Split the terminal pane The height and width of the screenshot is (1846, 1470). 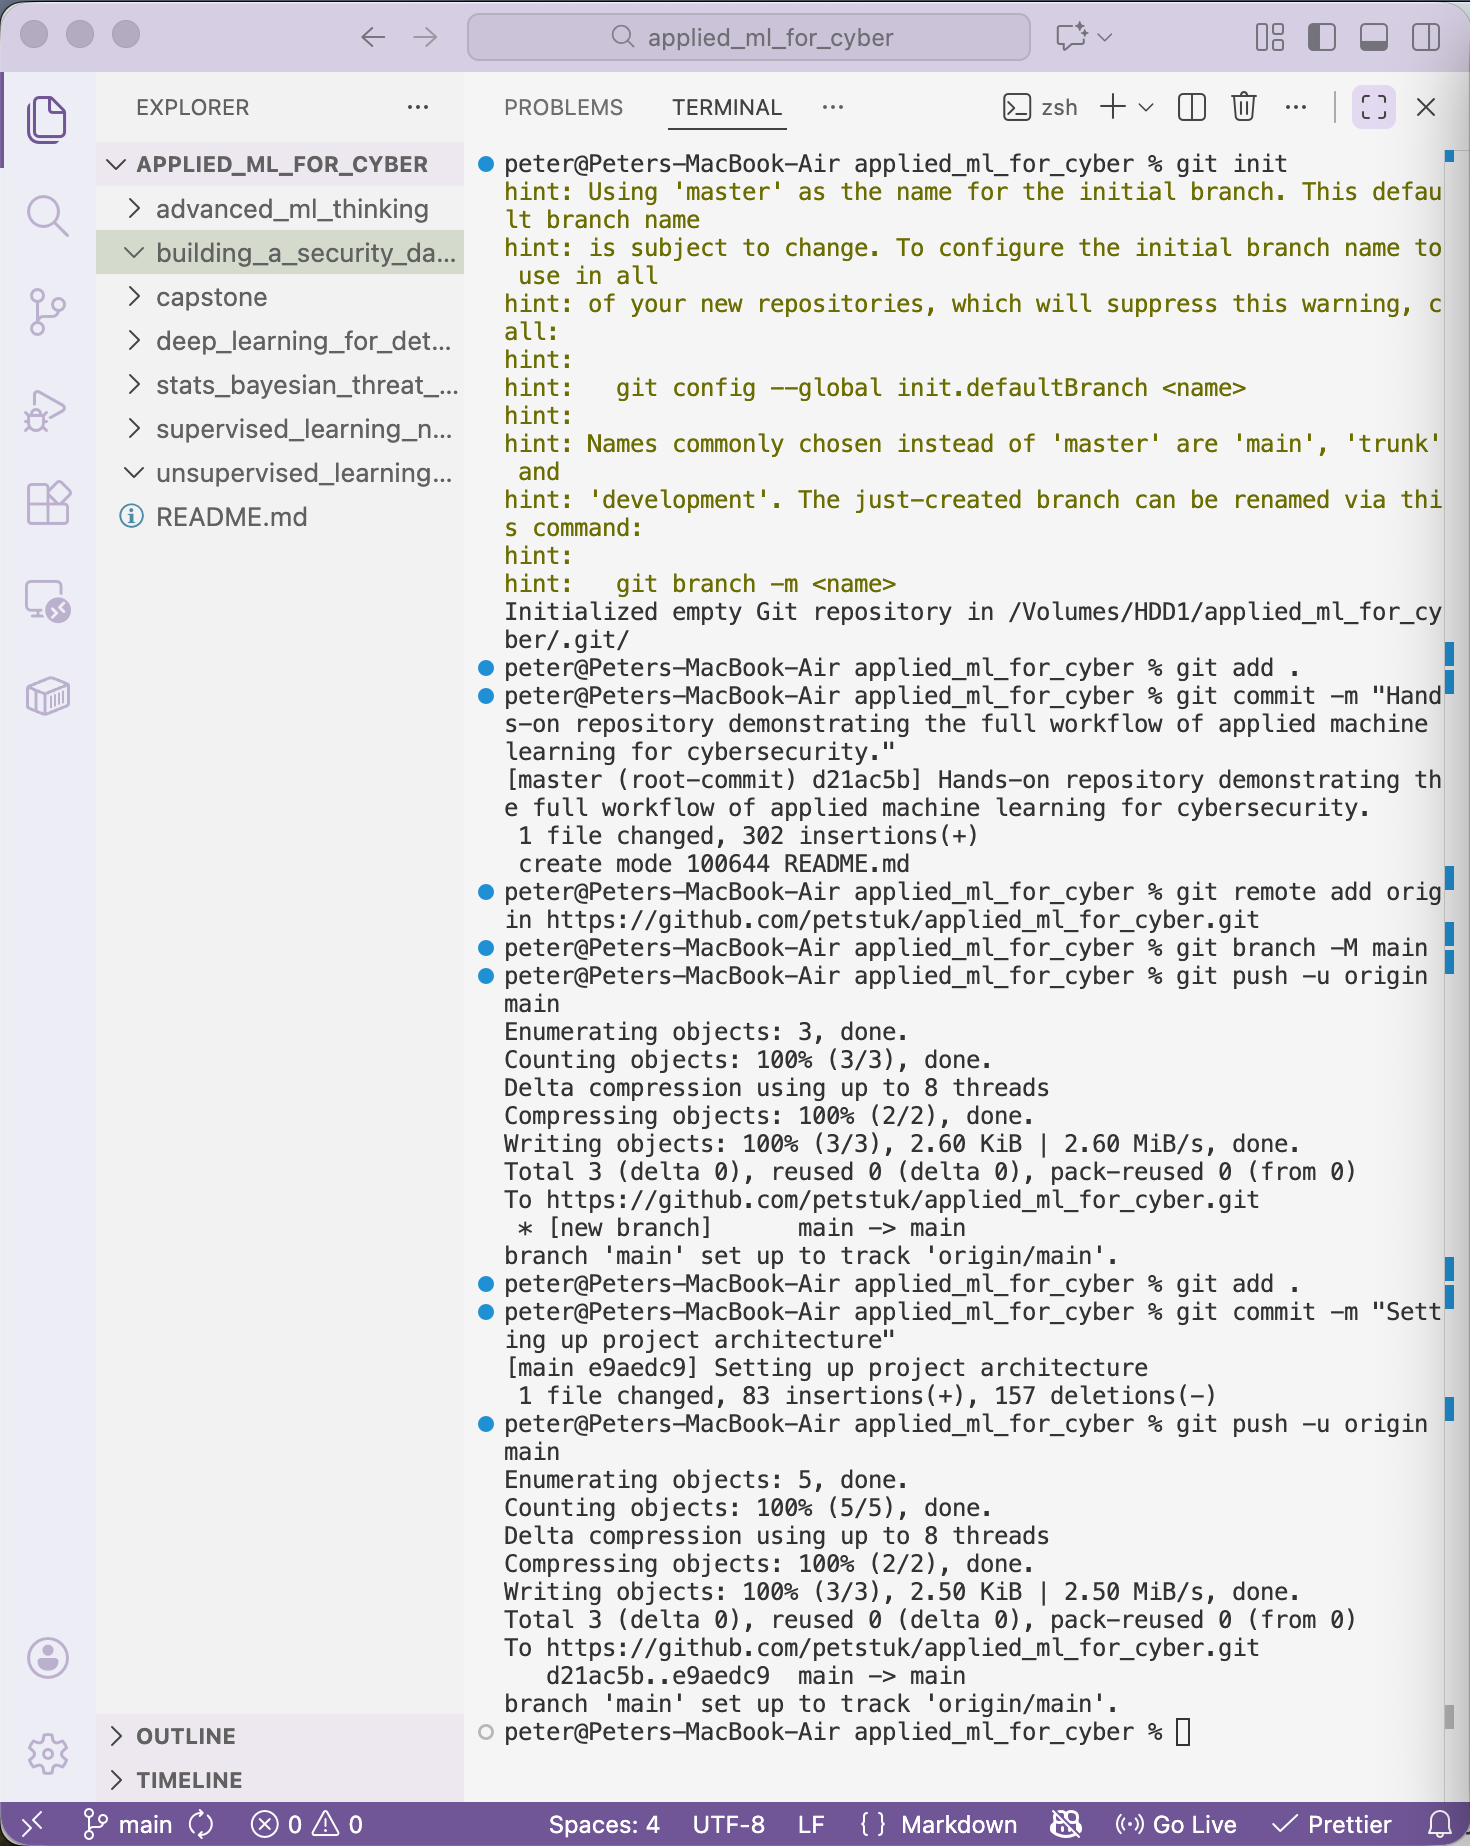(1191, 107)
